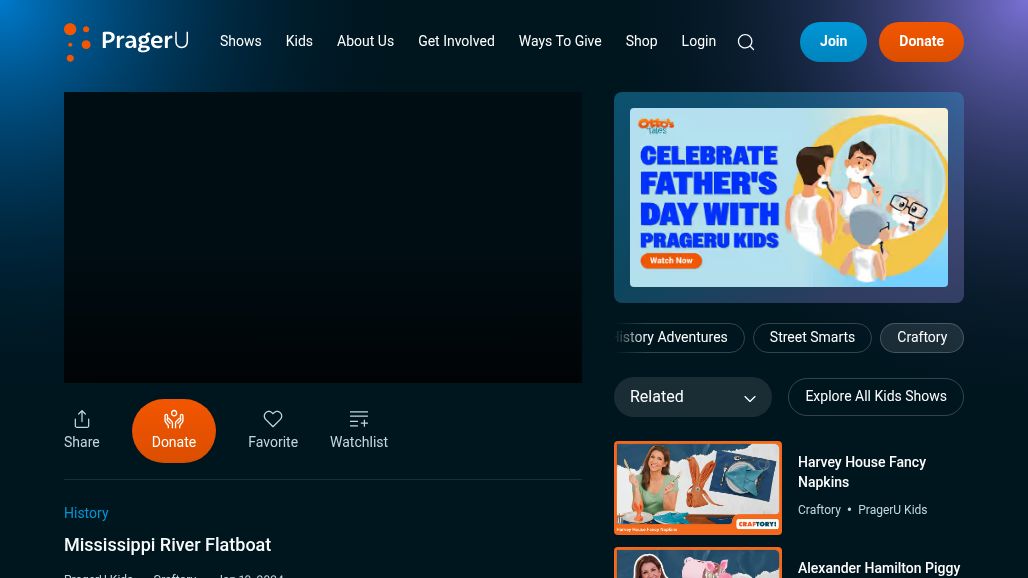Open Ways To Give menu
The width and height of the screenshot is (1028, 578).
click(560, 41)
